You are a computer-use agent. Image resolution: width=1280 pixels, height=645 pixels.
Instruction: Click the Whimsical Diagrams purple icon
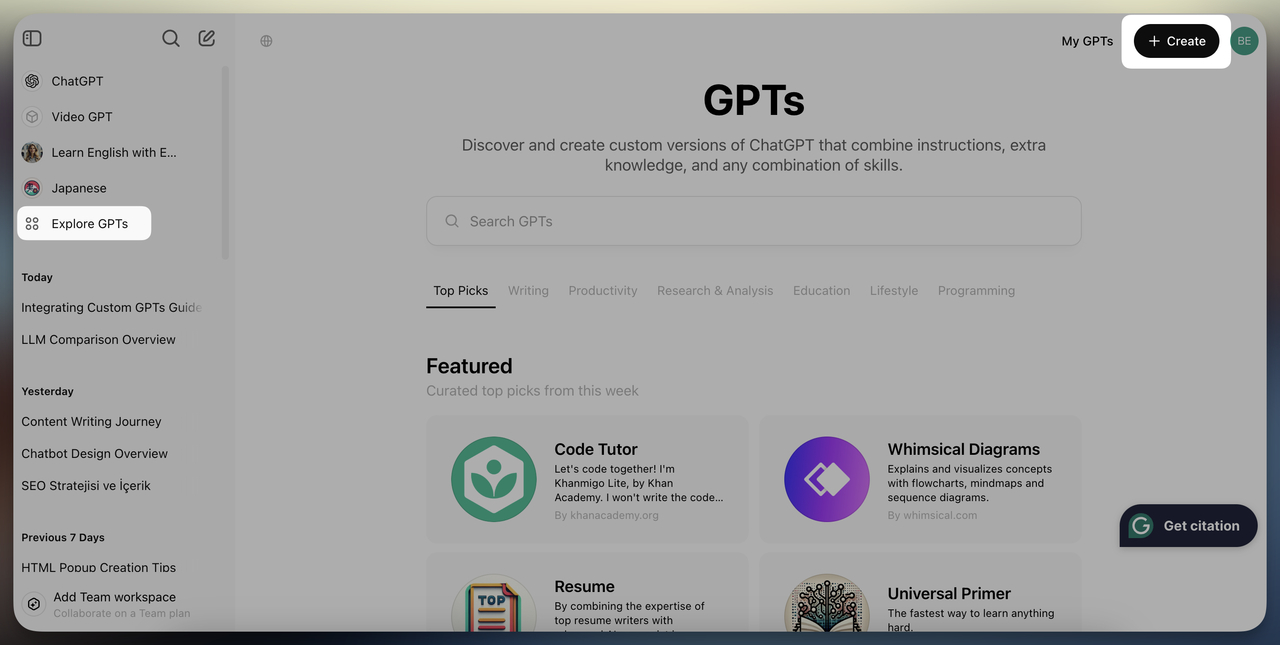point(826,479)
